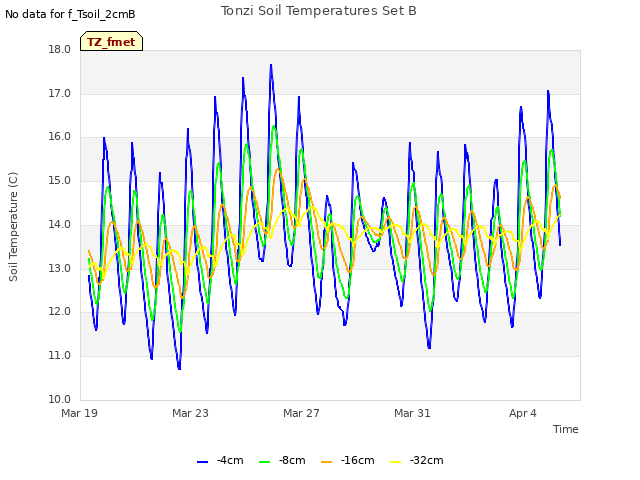This screenshot has width=640, height=480.
Task: Click the TZ_fmet label box
Action: tap(111, 41)
